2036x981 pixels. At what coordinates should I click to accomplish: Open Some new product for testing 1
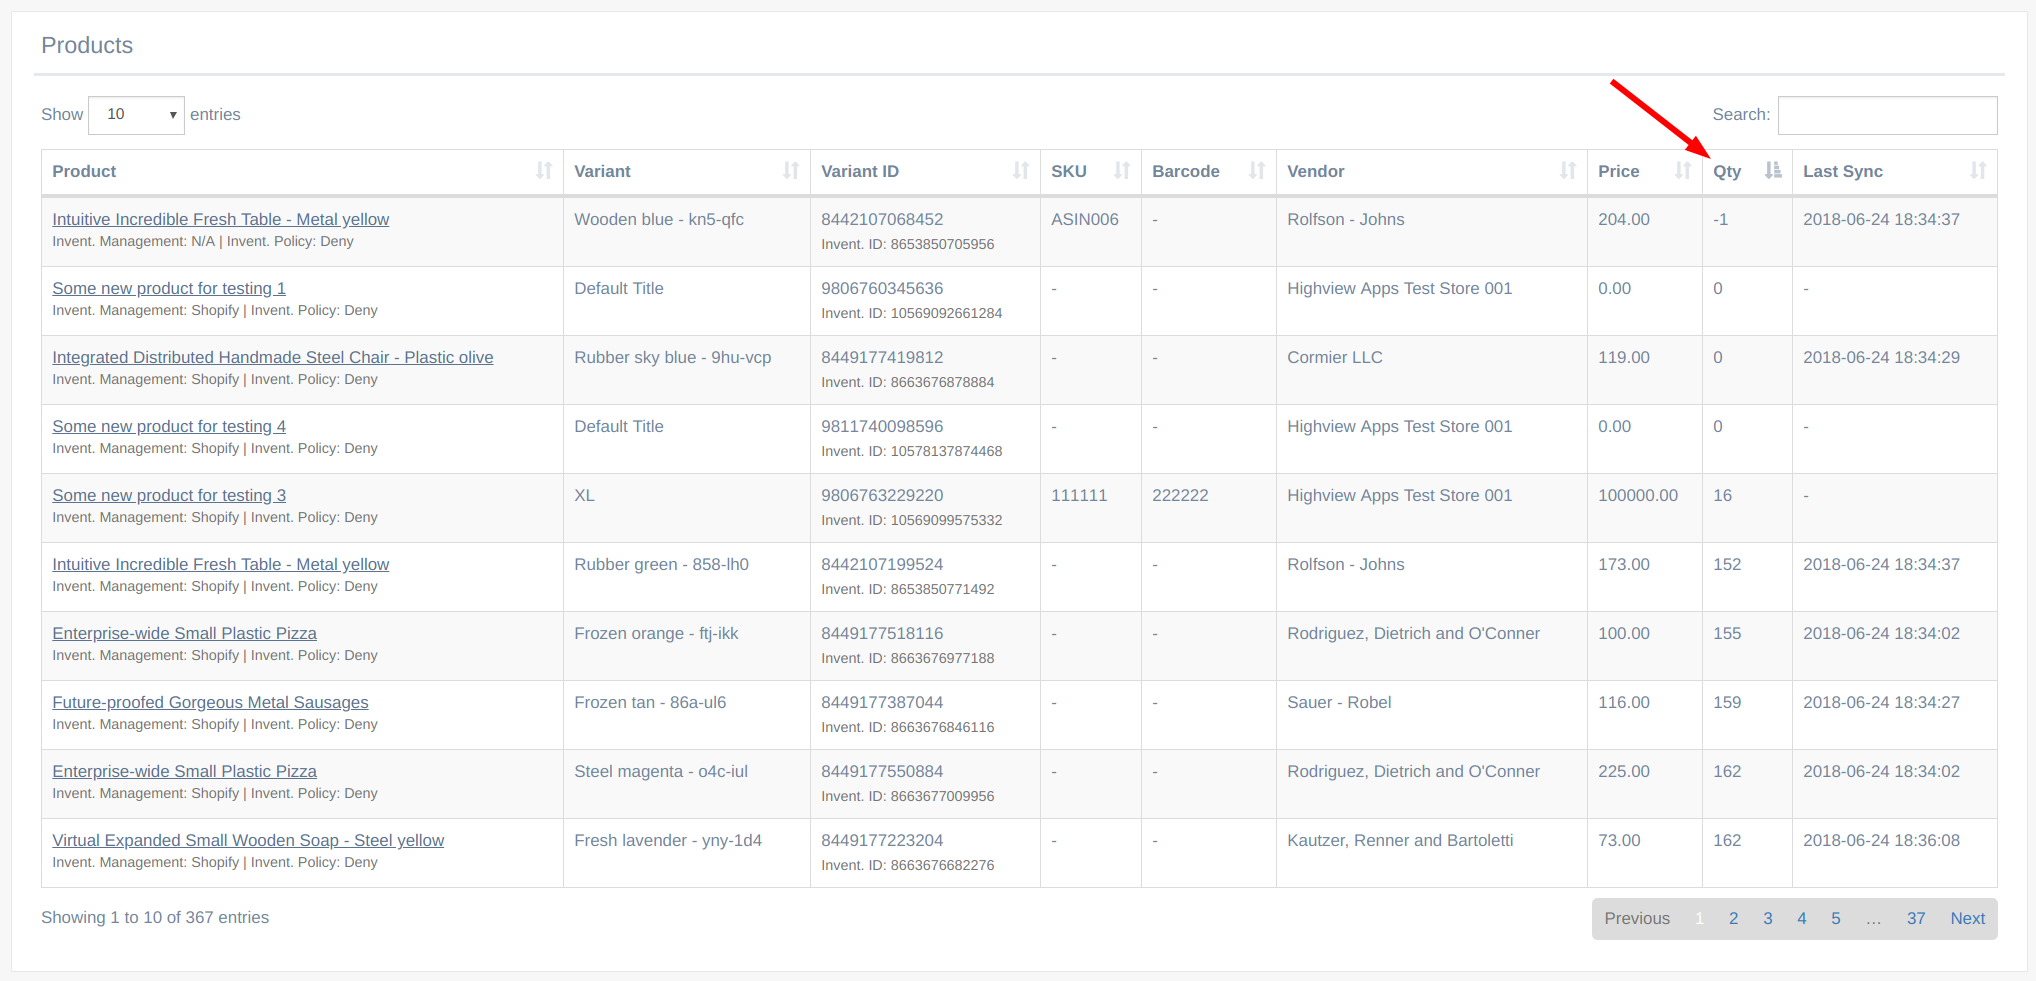click(x=169, y=288)
